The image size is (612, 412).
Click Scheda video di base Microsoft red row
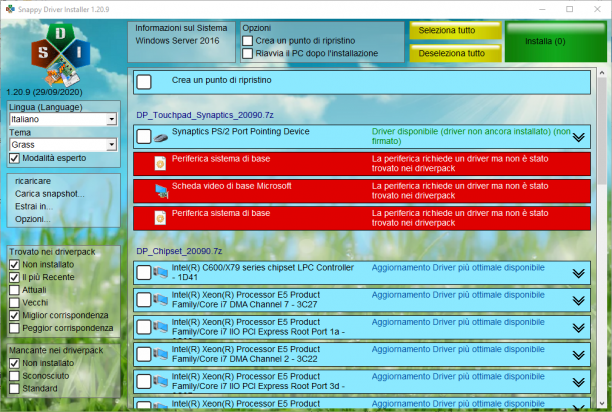coord(362,191)
